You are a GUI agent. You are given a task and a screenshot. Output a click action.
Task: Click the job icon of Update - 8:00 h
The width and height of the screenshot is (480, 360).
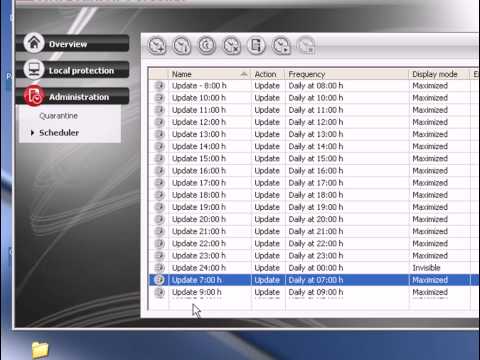(160, 86)
